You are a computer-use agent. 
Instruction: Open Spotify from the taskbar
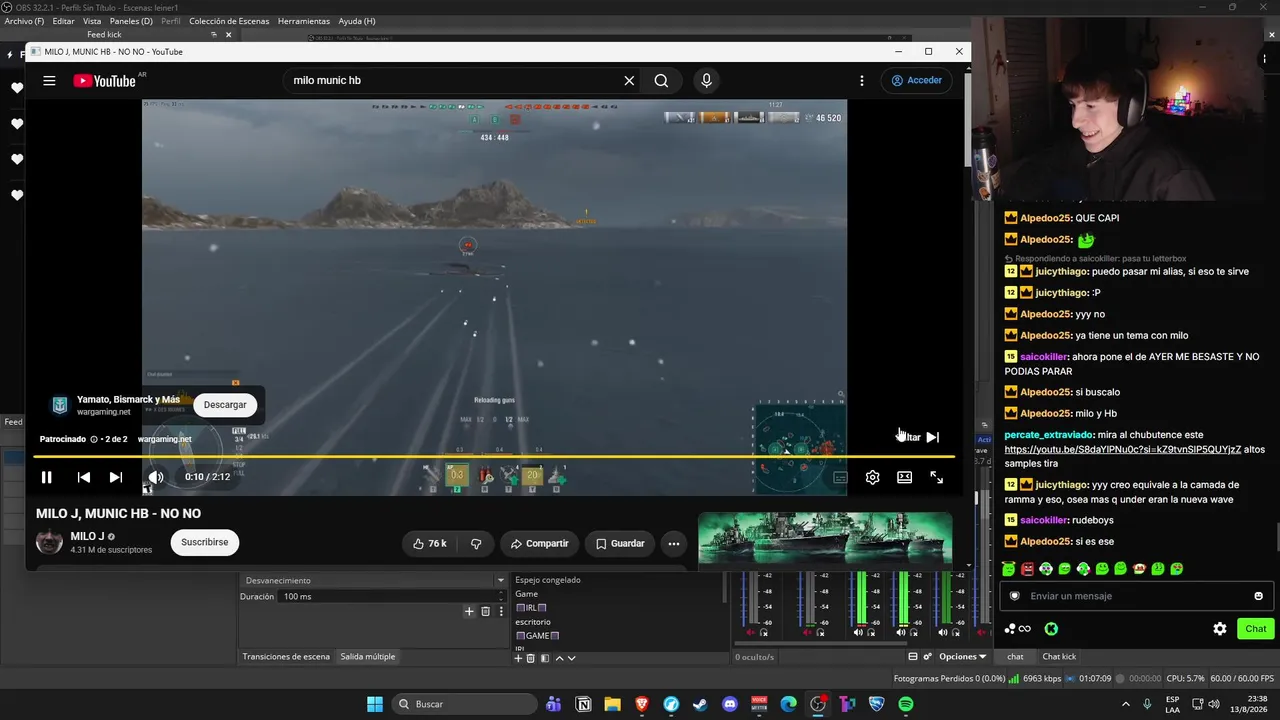pyautogui.click(x=906, y=704)
